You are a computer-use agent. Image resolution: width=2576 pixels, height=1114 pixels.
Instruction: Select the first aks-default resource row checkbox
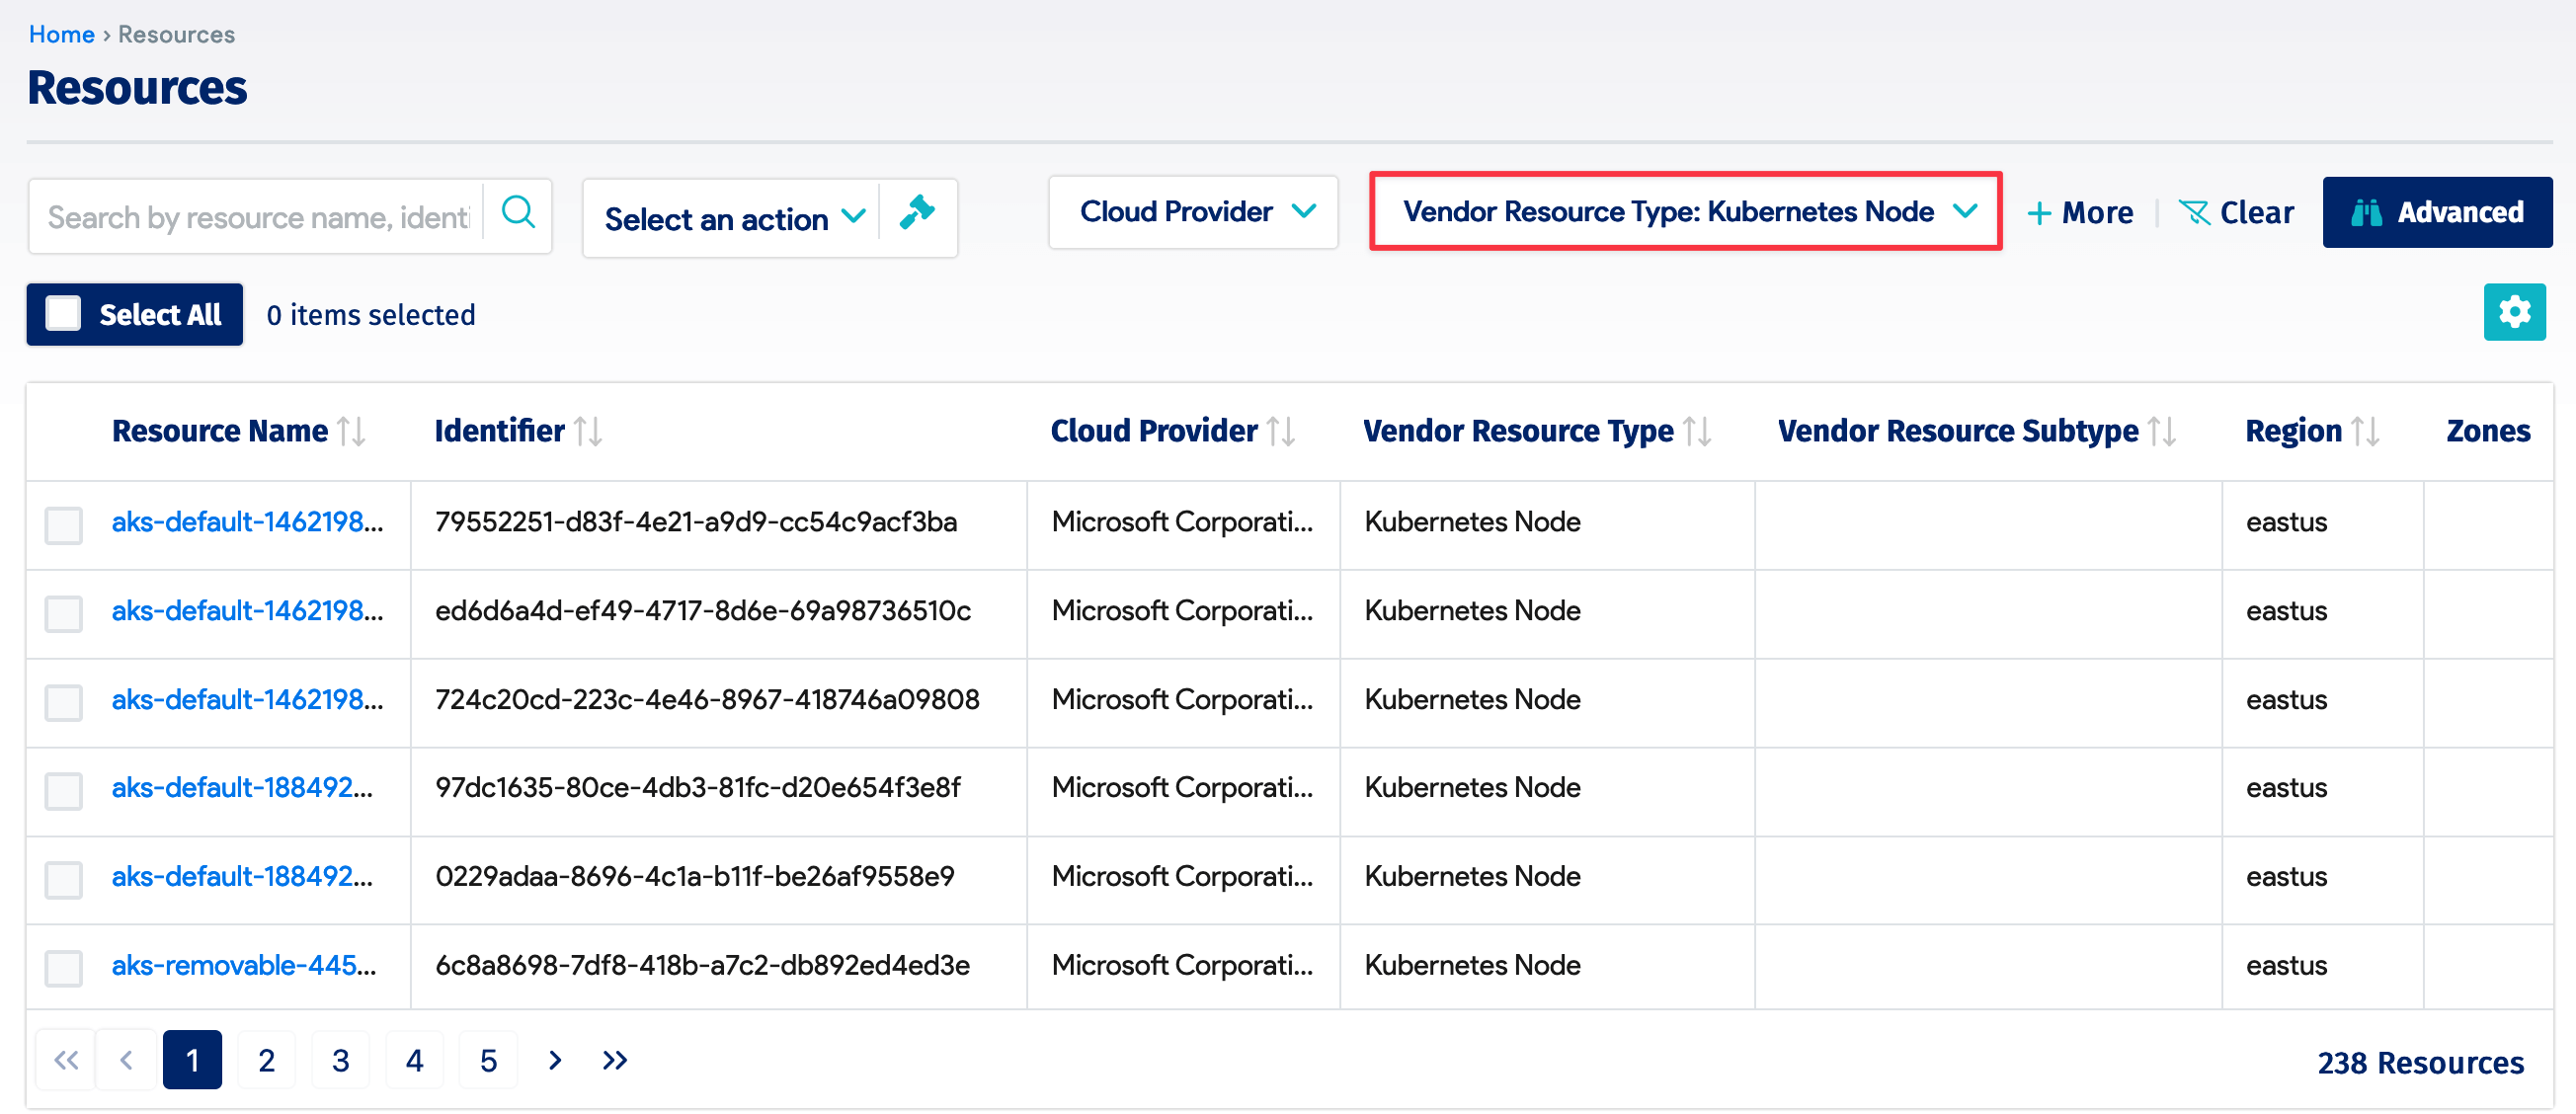point(63,525)
